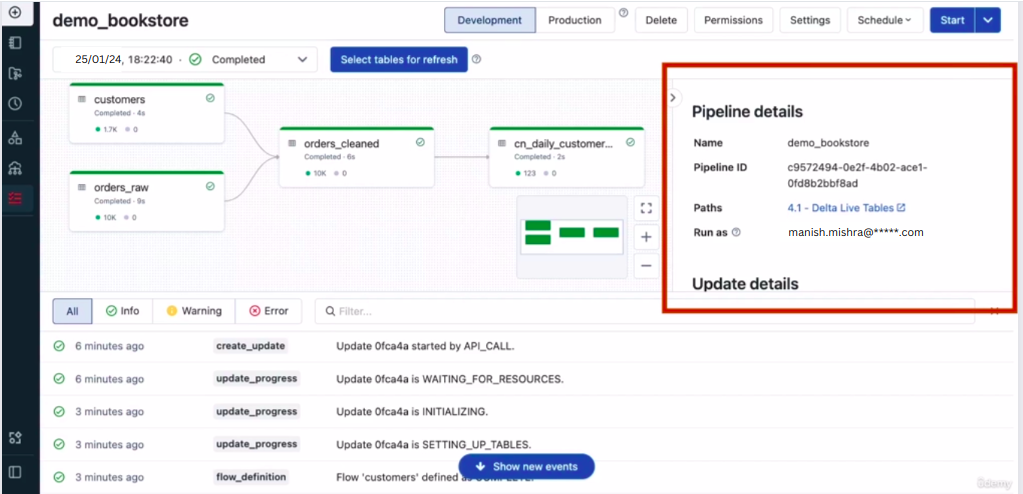Collapse the Pipeline details side panel
The height and width of the screenshot is (494, 1023).
click(x=673, y=98)
